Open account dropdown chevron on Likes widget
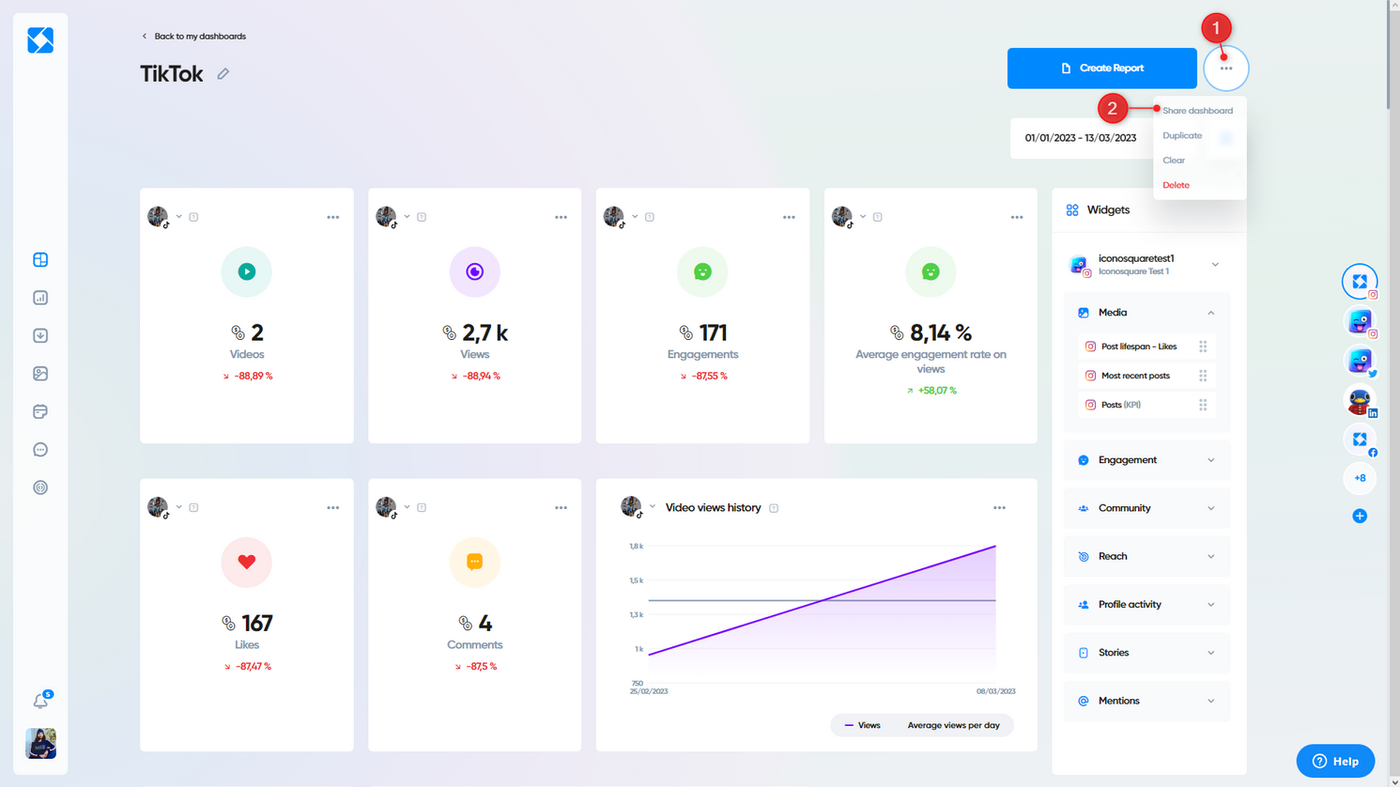The width and height of the screenshot is (1400, 787). pyautogui.click(x=180, y=507)
